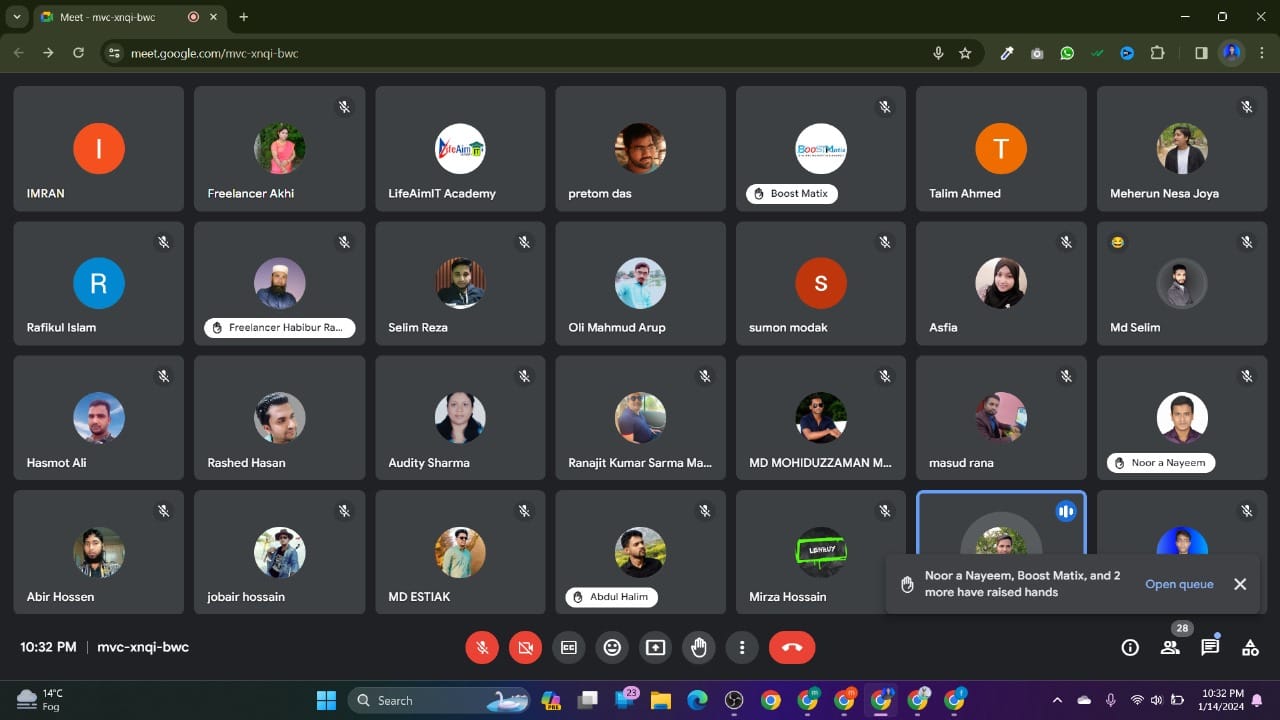This screenshot has width=1280, height=720.
Task: Toggle closed captions button
Action: [x=569, y=648]
